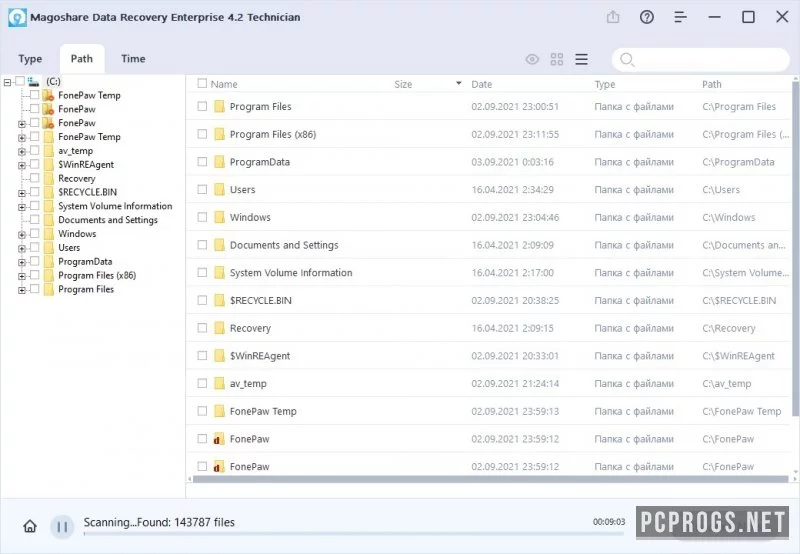Expand $RECYCLE.BIN node in tree
The width and height of the screenshot is (800, 554).
(x=21, y=193)
